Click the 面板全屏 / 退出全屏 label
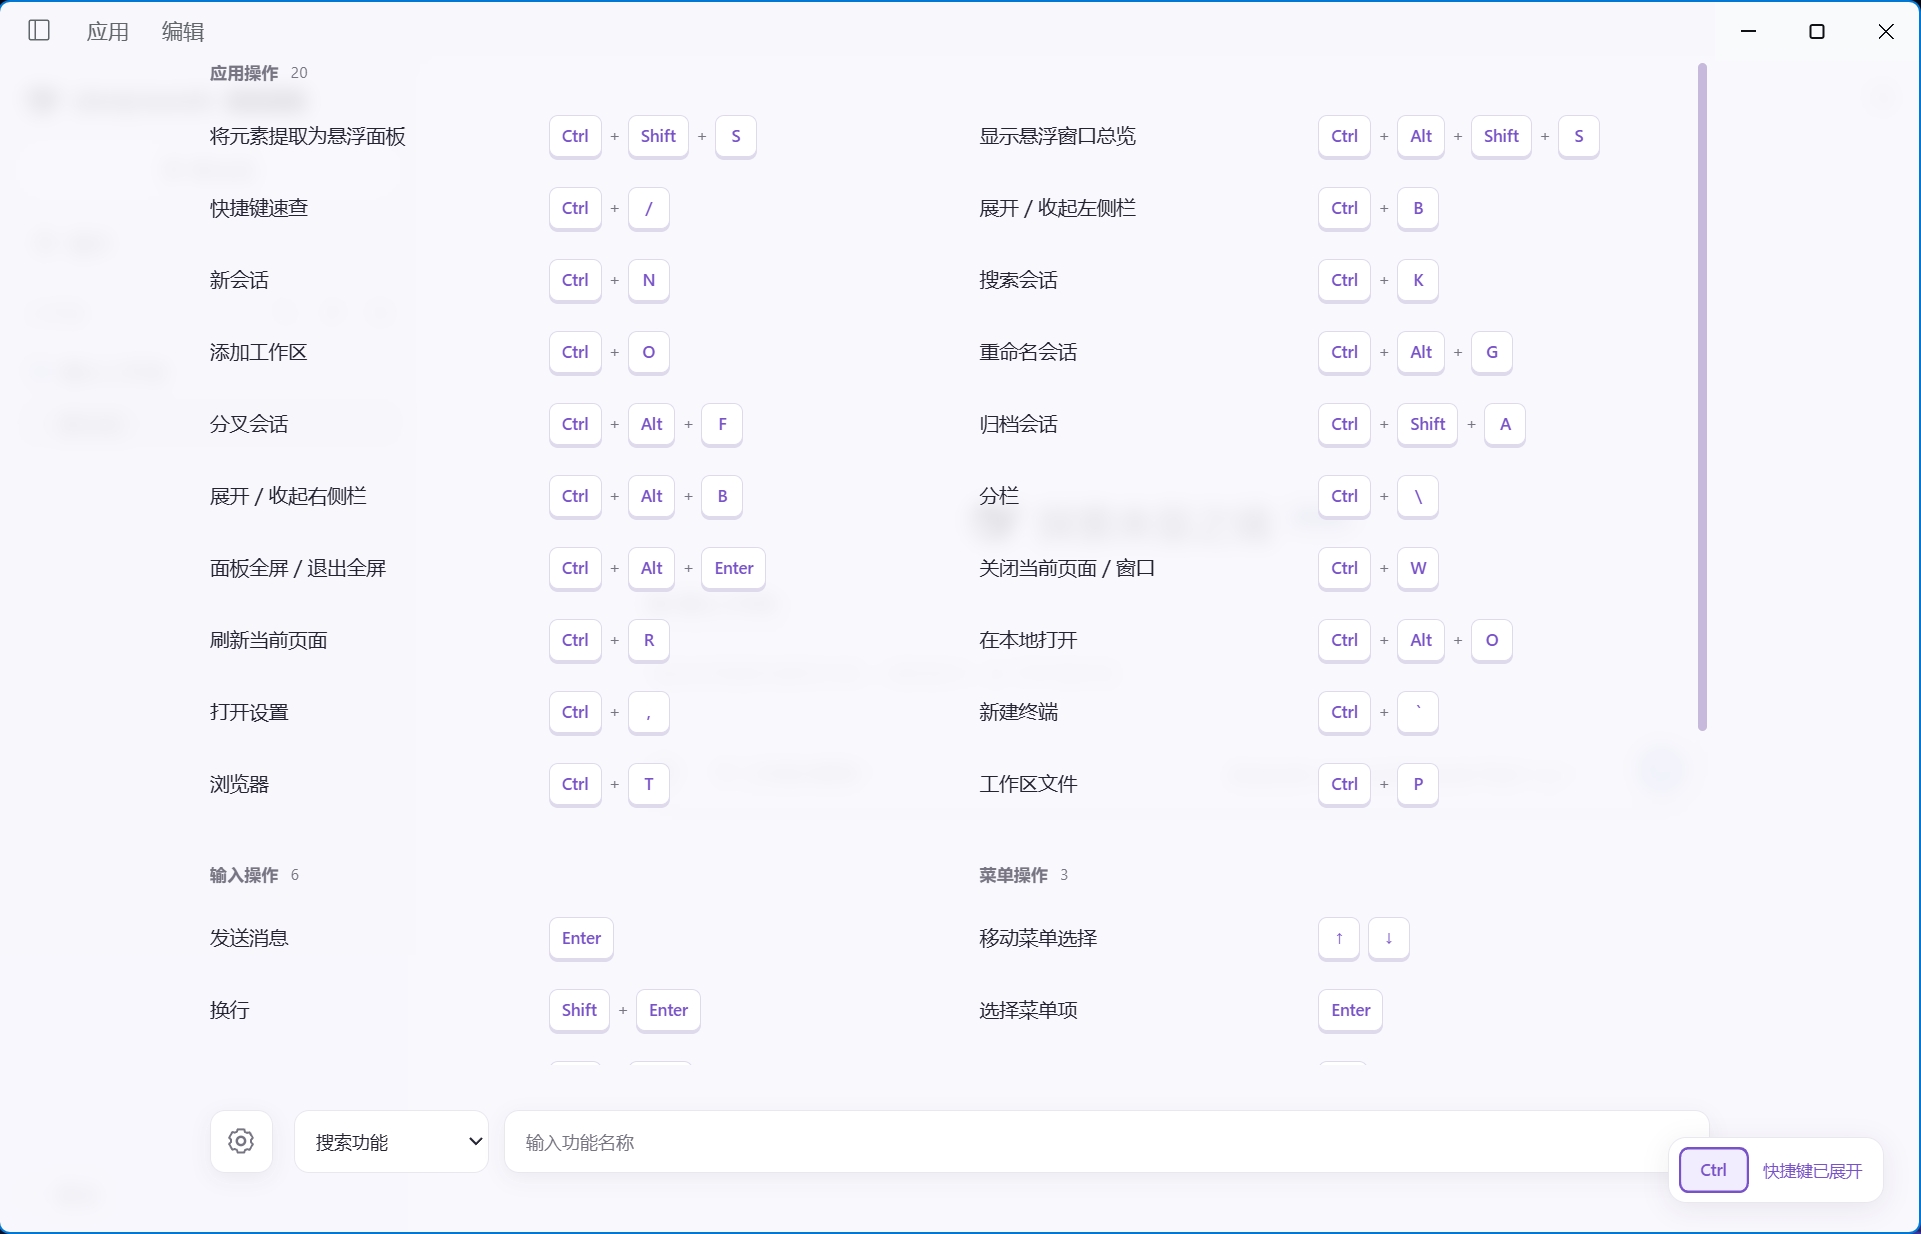The image size is (1921, 1234). [x=298, y=568]
